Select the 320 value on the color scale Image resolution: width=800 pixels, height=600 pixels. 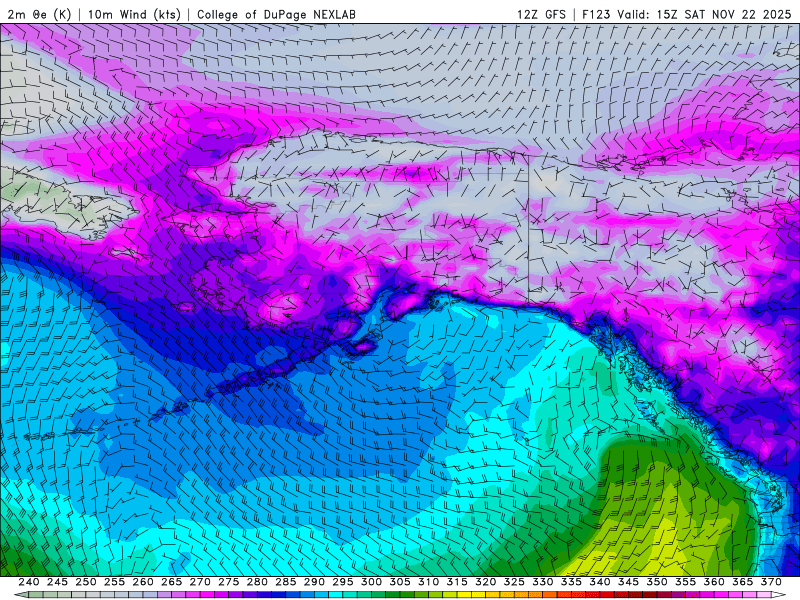click(x=486, y=582)
